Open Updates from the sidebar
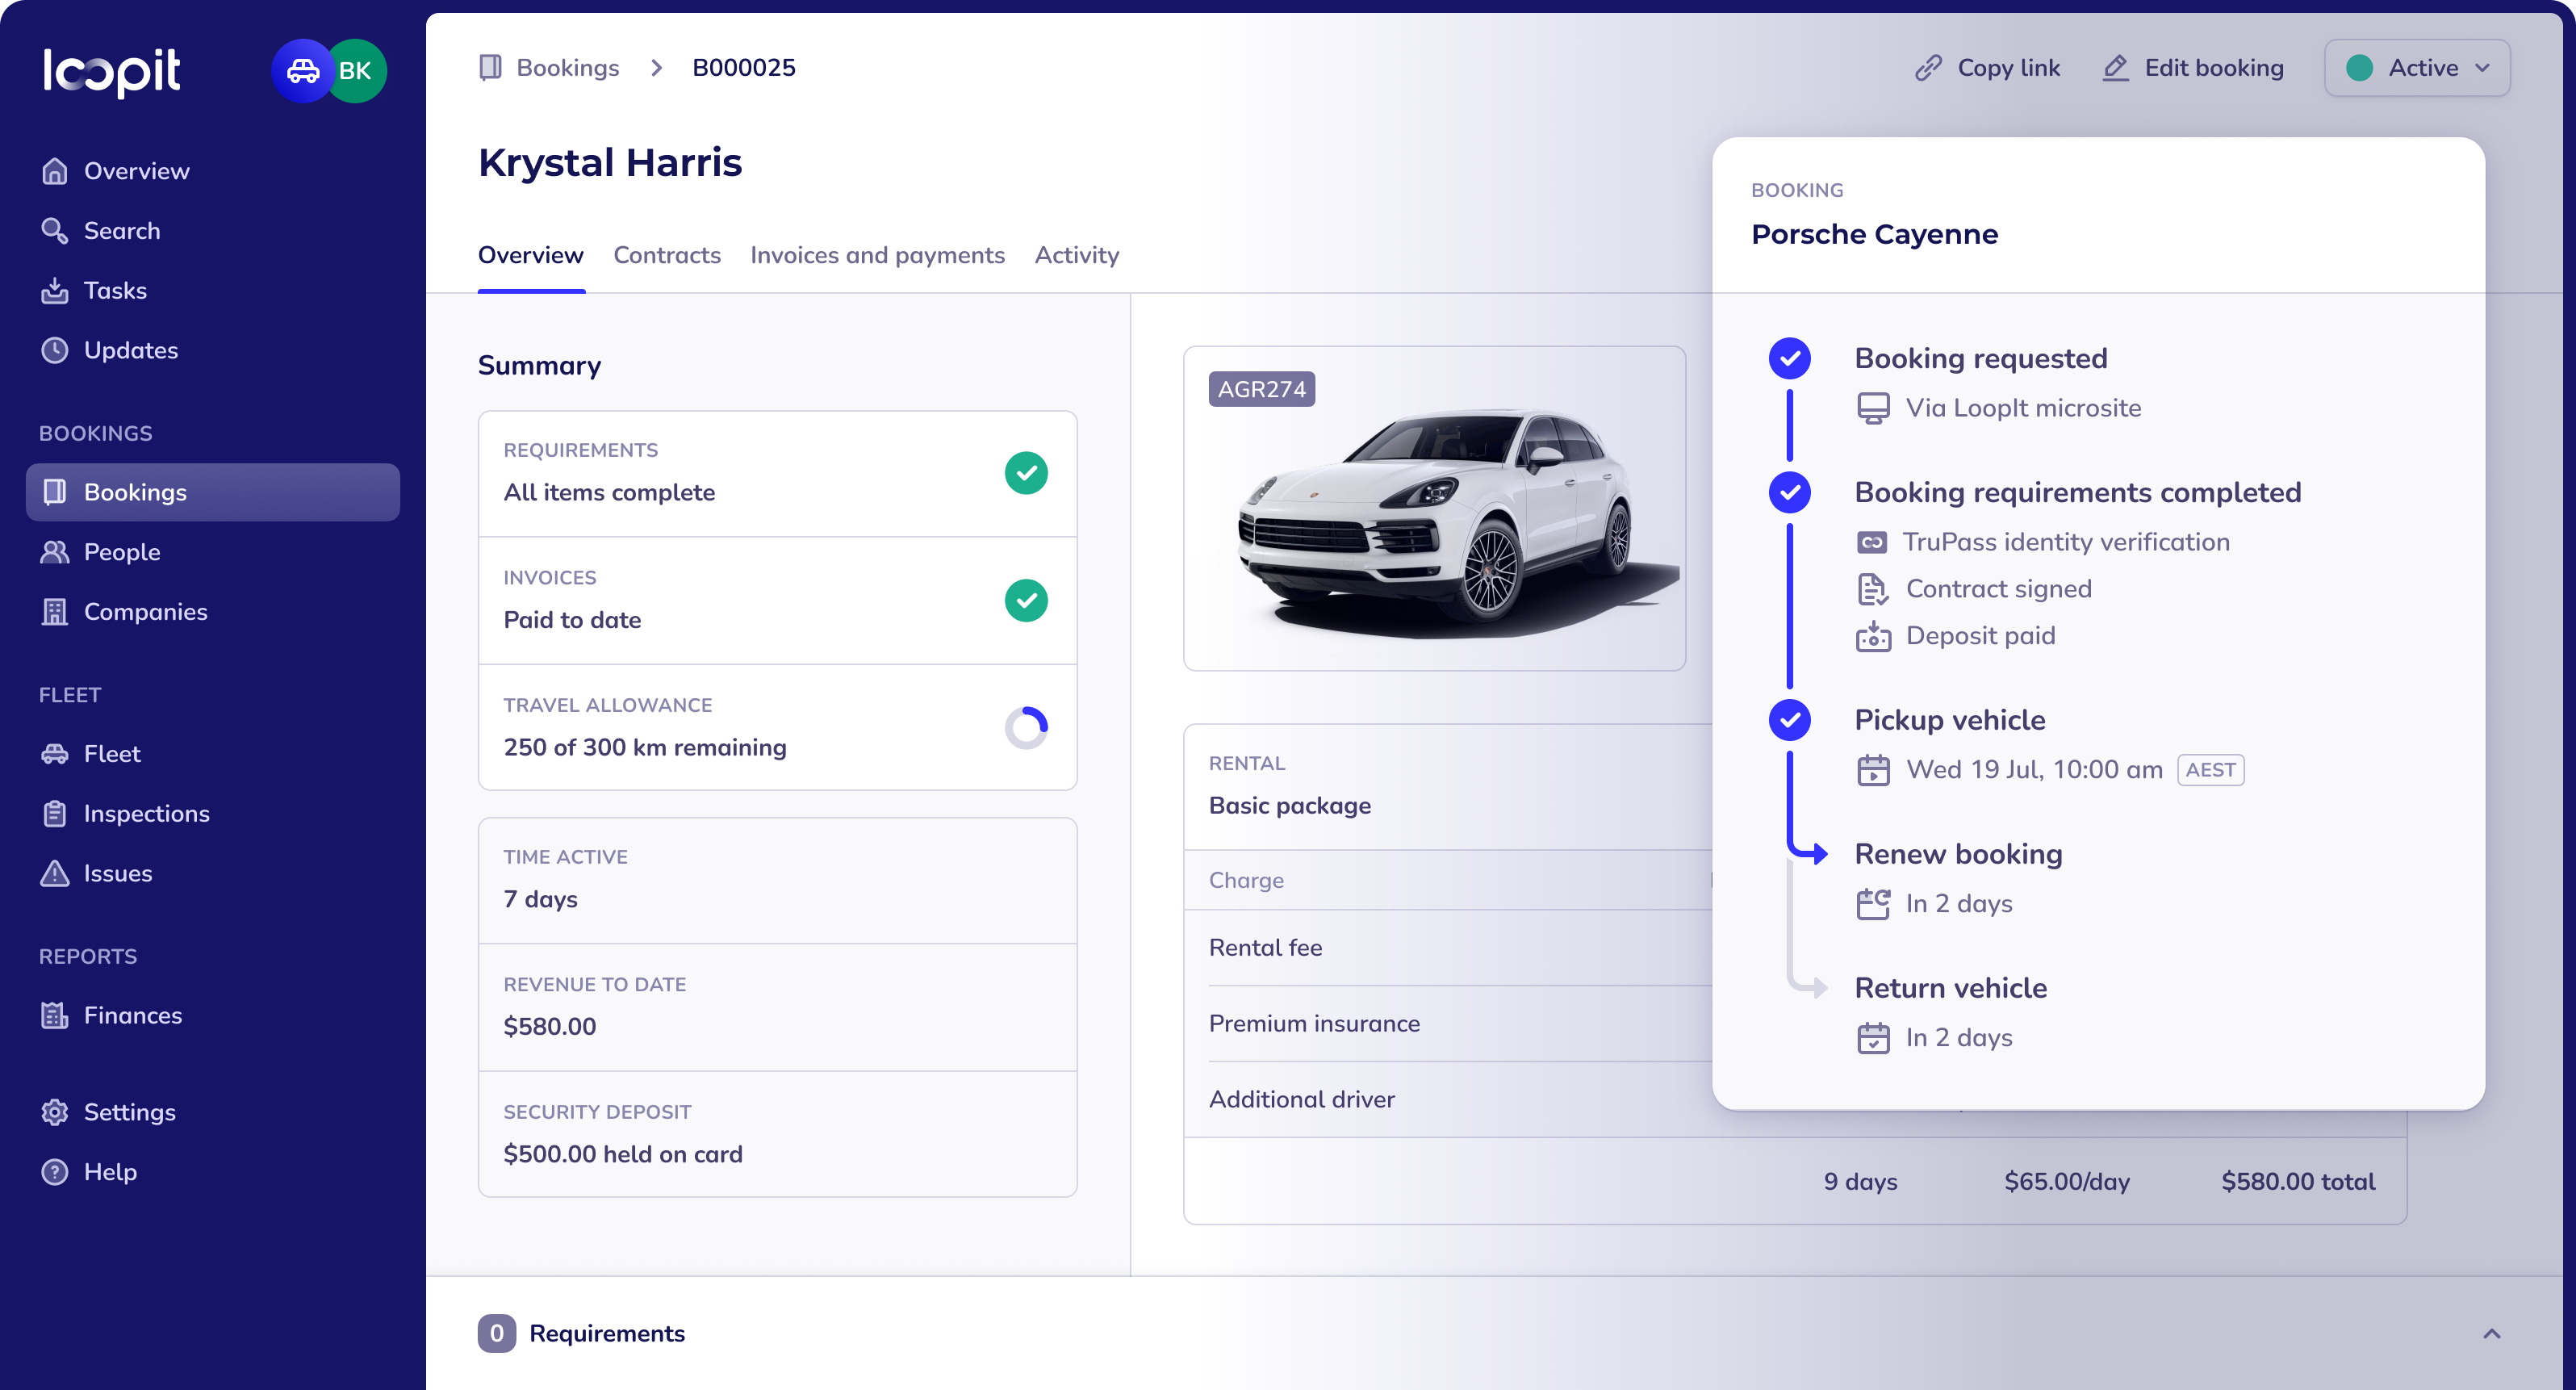Image resolution: width=2576 pixels, height=1390 pixels. click(x=55, y=350)
